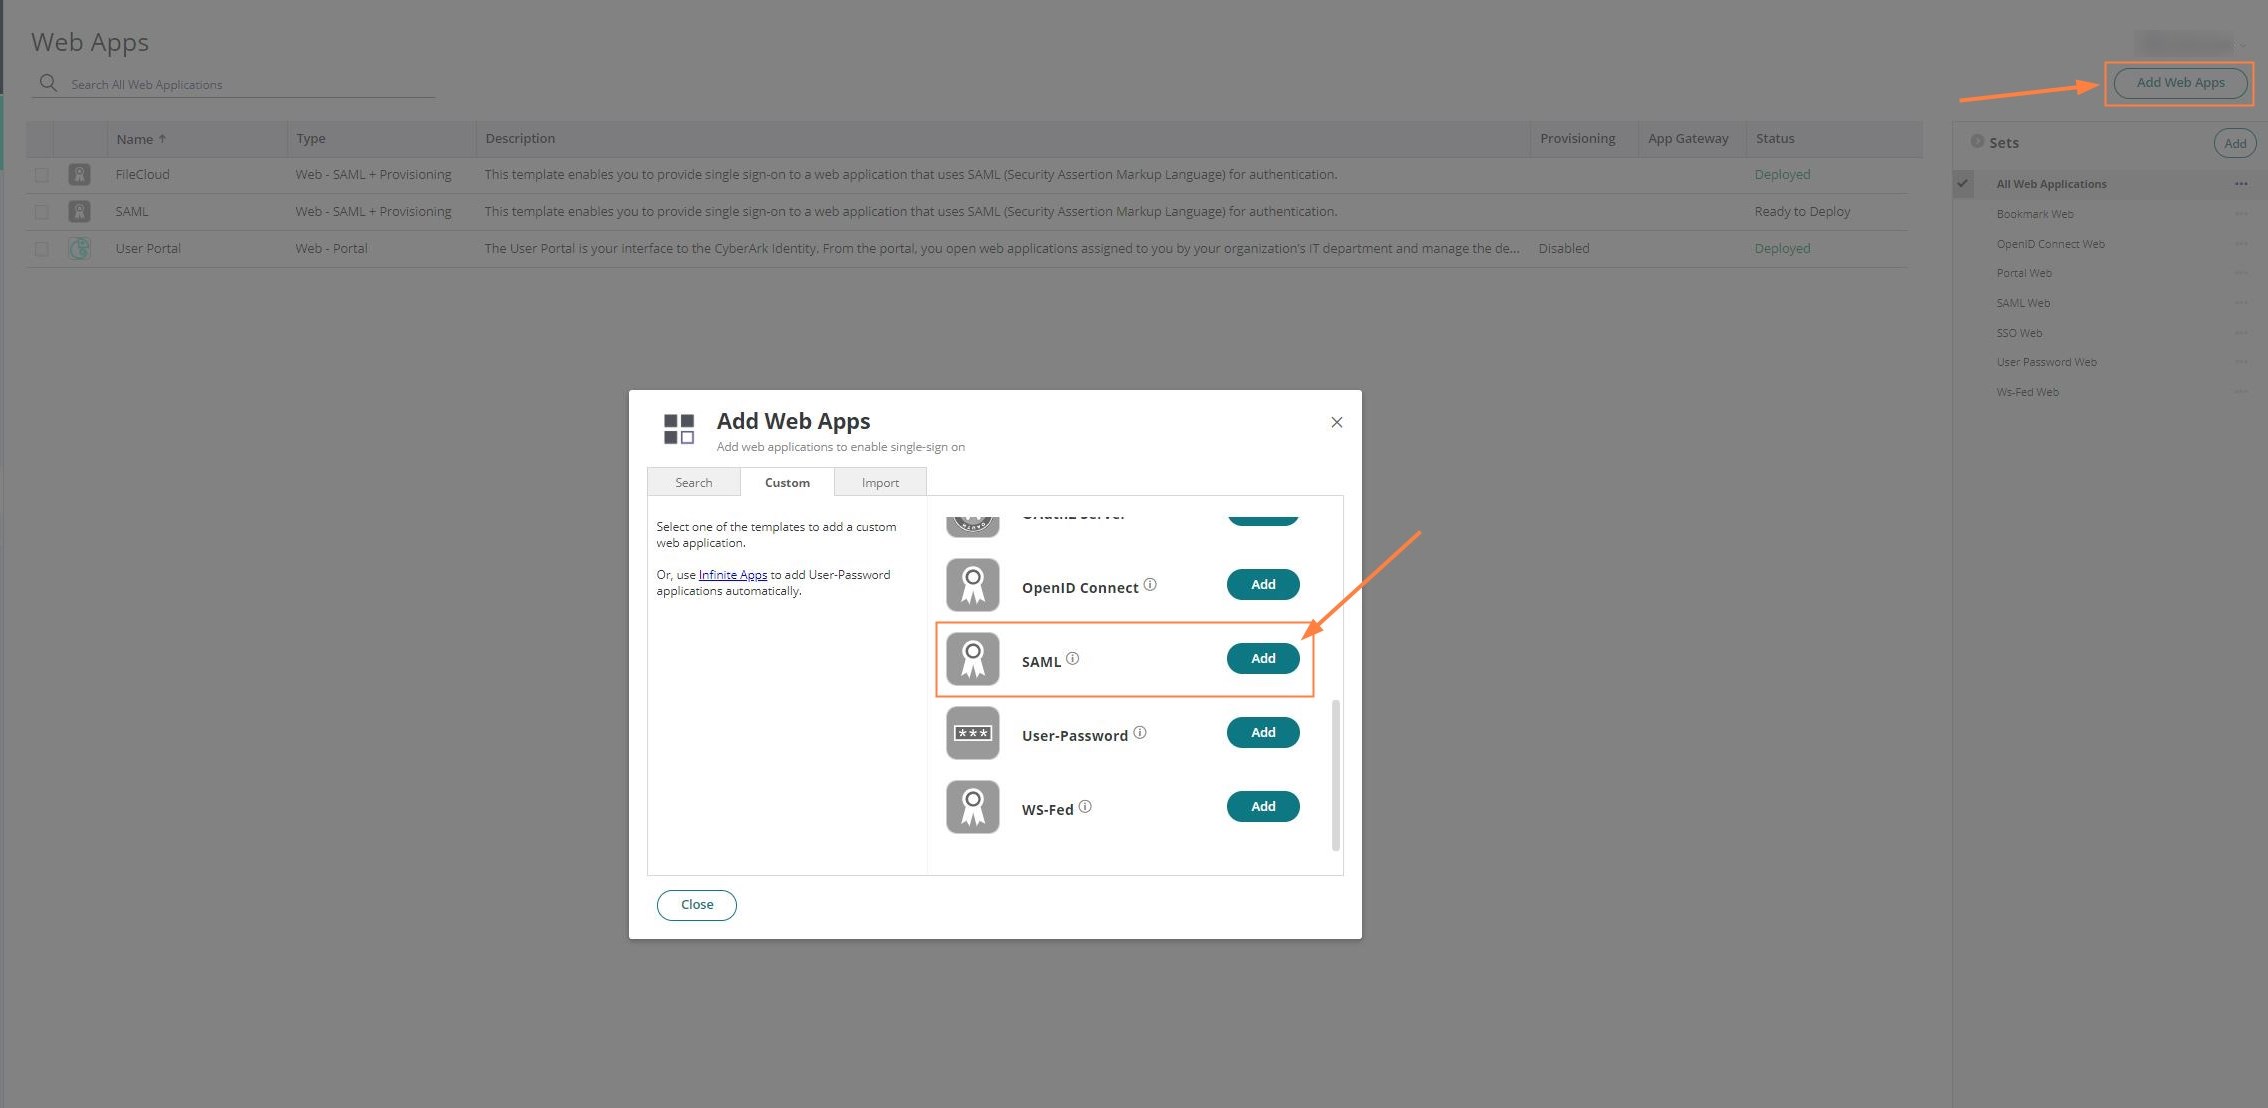Click the Search All Web Applications field

point(200,84)
